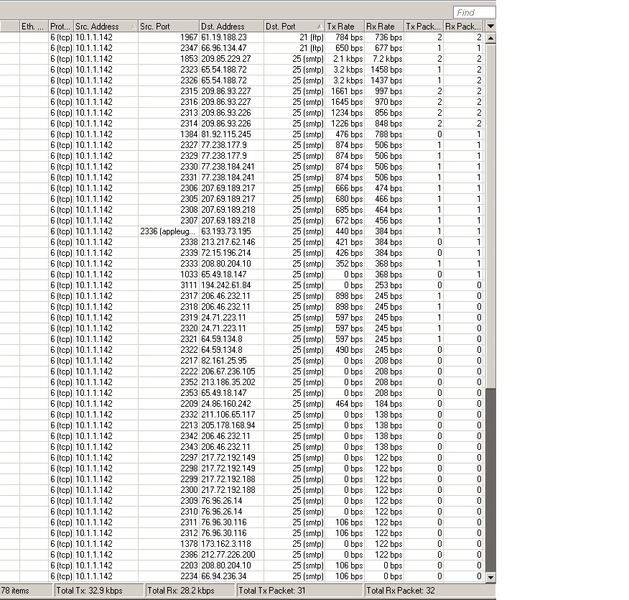
Task: Select row with source port 2297
Action: pyautogui.click(x=241, y=458)
